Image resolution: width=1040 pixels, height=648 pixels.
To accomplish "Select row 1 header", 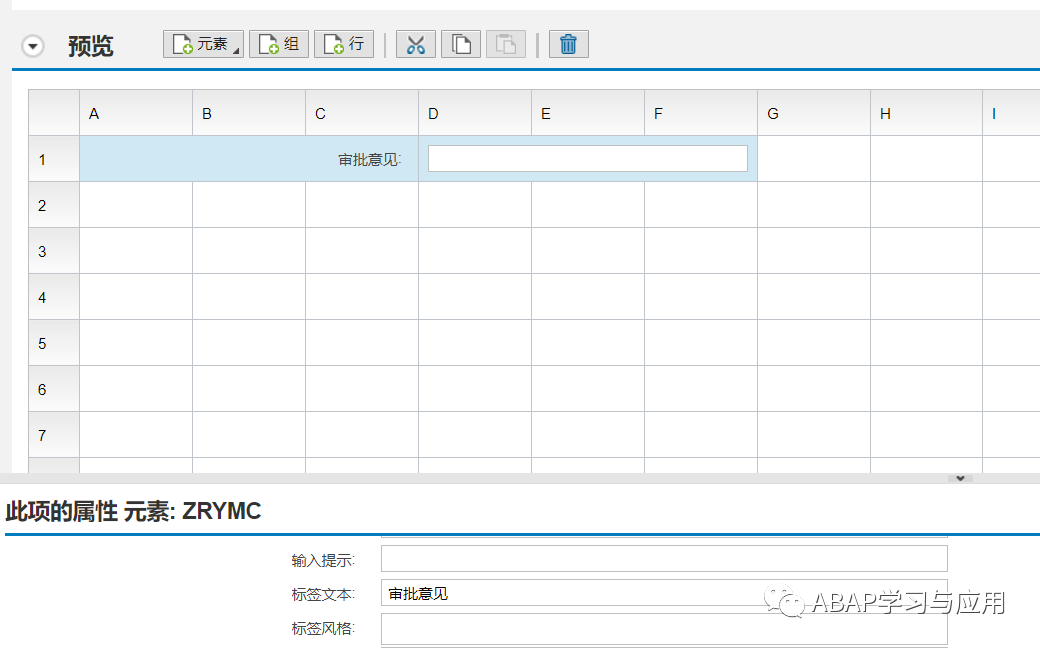I will 54,159.
